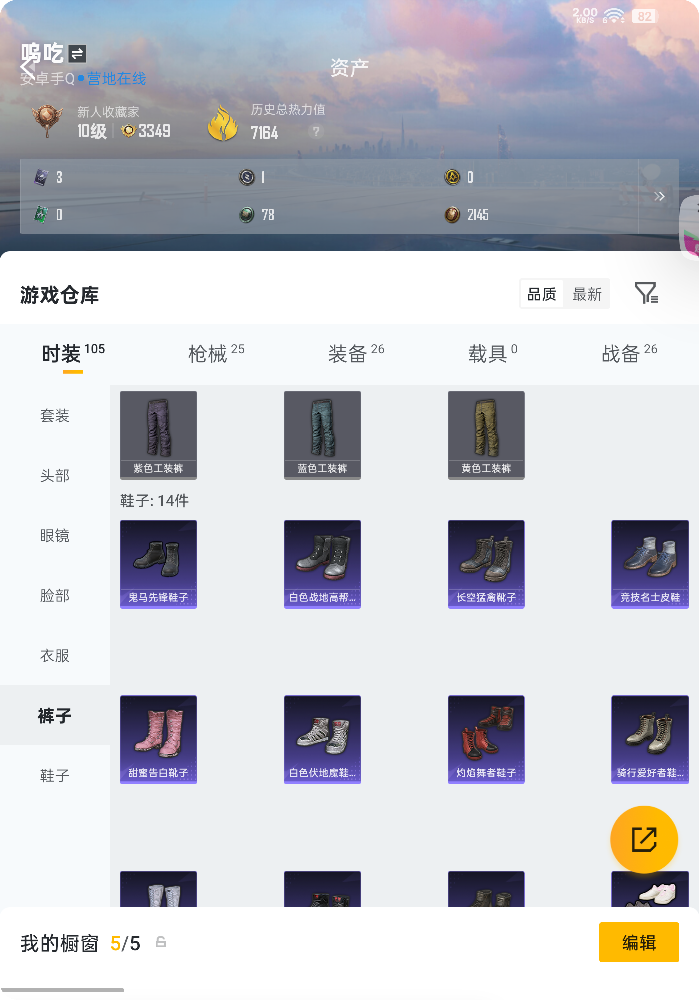Open the 长空猛禽靴子 item

click(486, 564)
